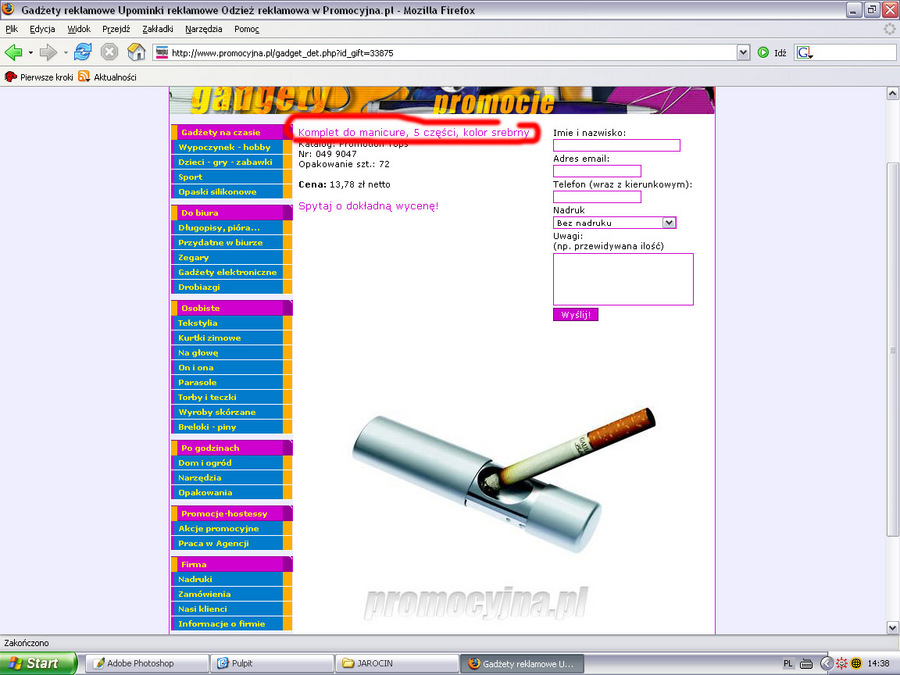Image resolution: width=900 pixels, height=675 pixels.
Task: Open the Zakładki menu
Action: [x=157, y=29]
